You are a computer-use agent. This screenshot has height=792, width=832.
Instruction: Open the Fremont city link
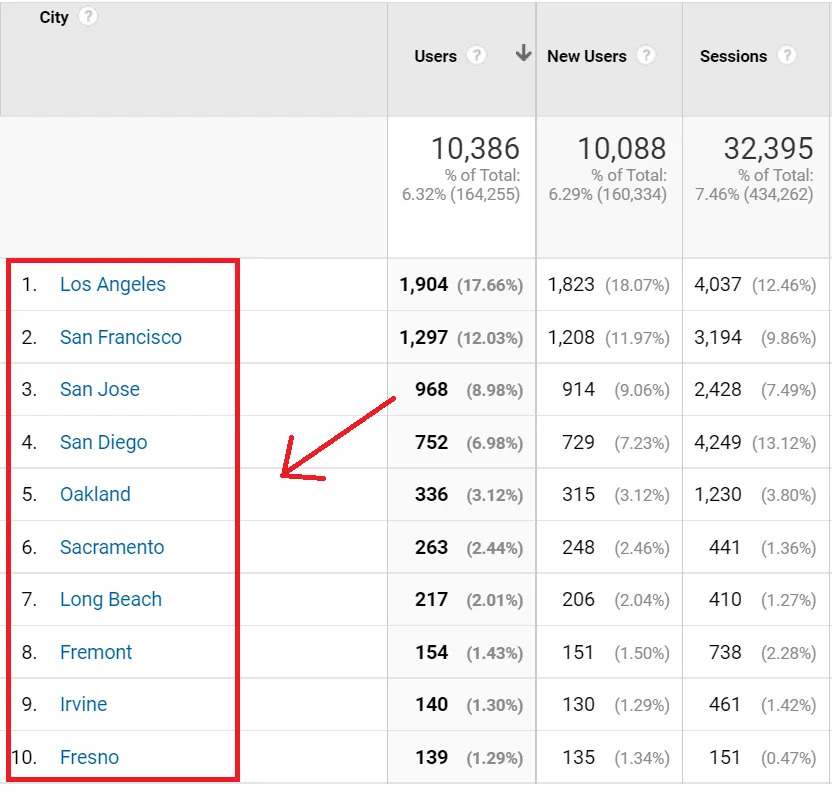[96, 652]
